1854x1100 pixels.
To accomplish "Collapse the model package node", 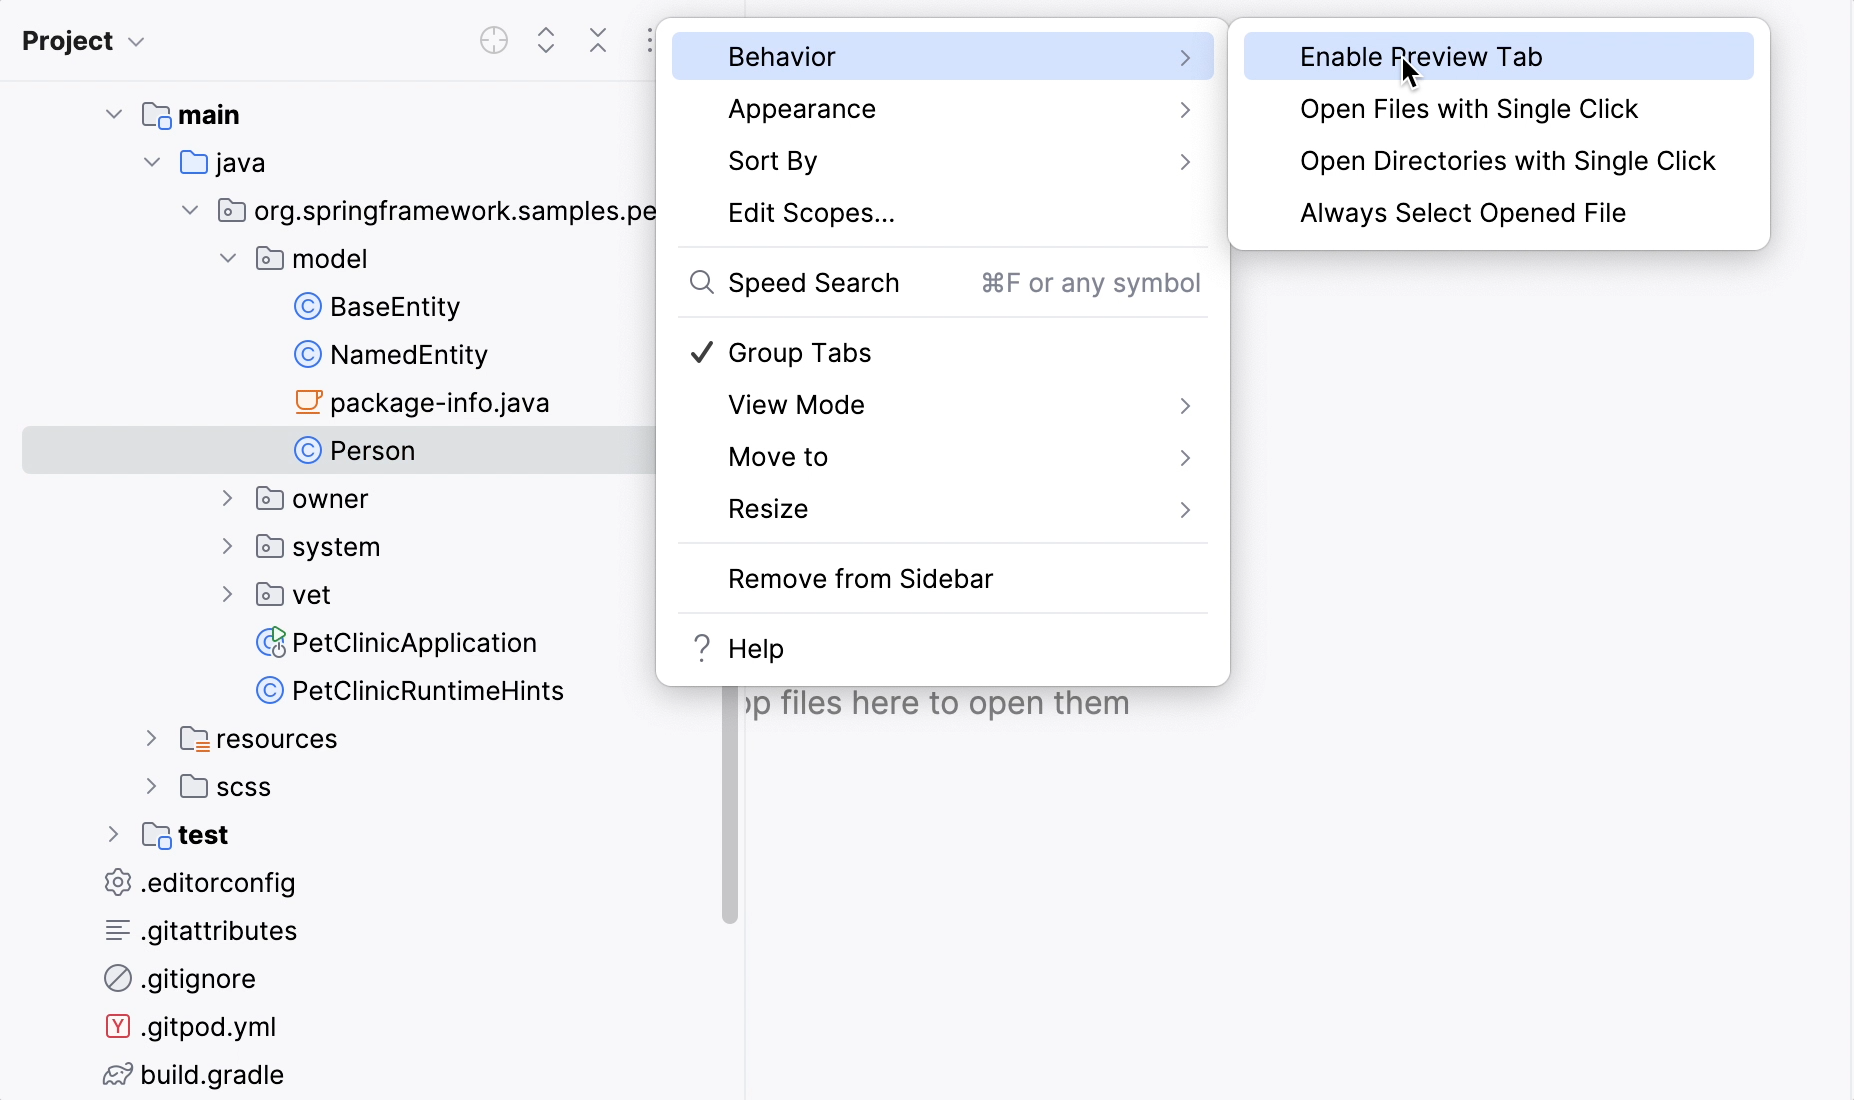I will 227,258.
